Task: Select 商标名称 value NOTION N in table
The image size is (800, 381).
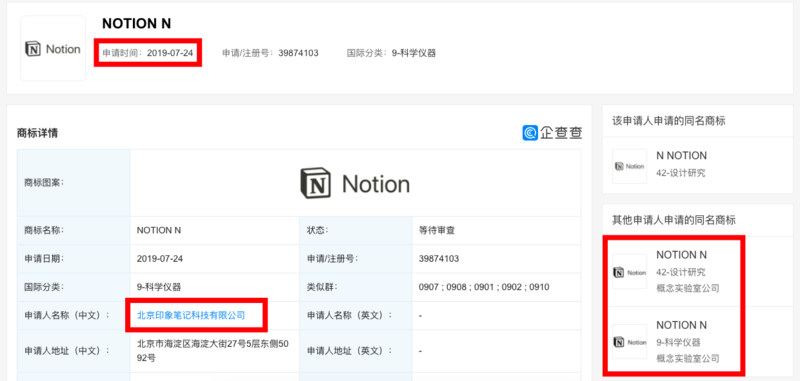Action: [x=159, y=231]
